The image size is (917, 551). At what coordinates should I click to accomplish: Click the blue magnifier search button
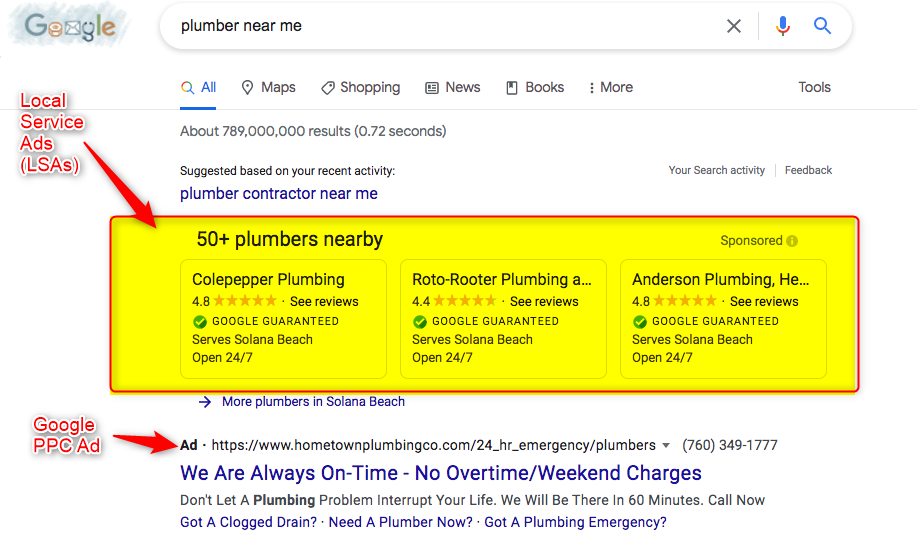point(822,26)
